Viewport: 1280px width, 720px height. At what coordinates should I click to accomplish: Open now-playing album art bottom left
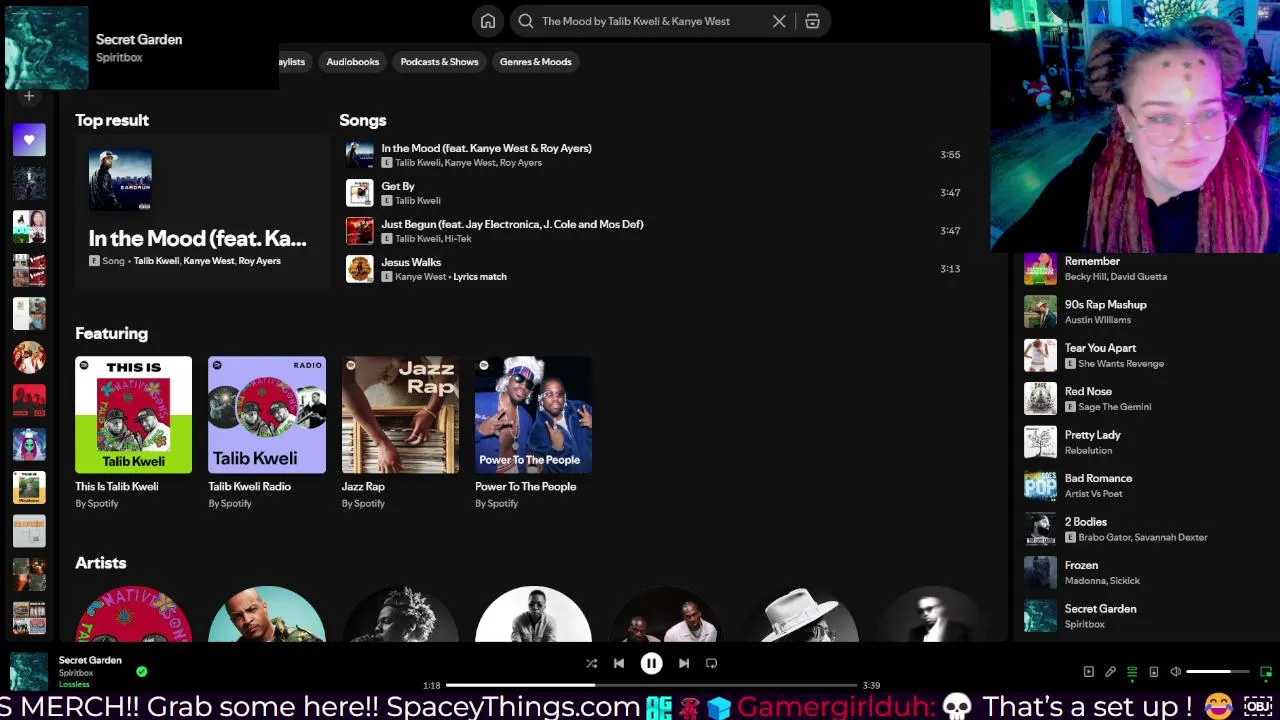[29, 672]
